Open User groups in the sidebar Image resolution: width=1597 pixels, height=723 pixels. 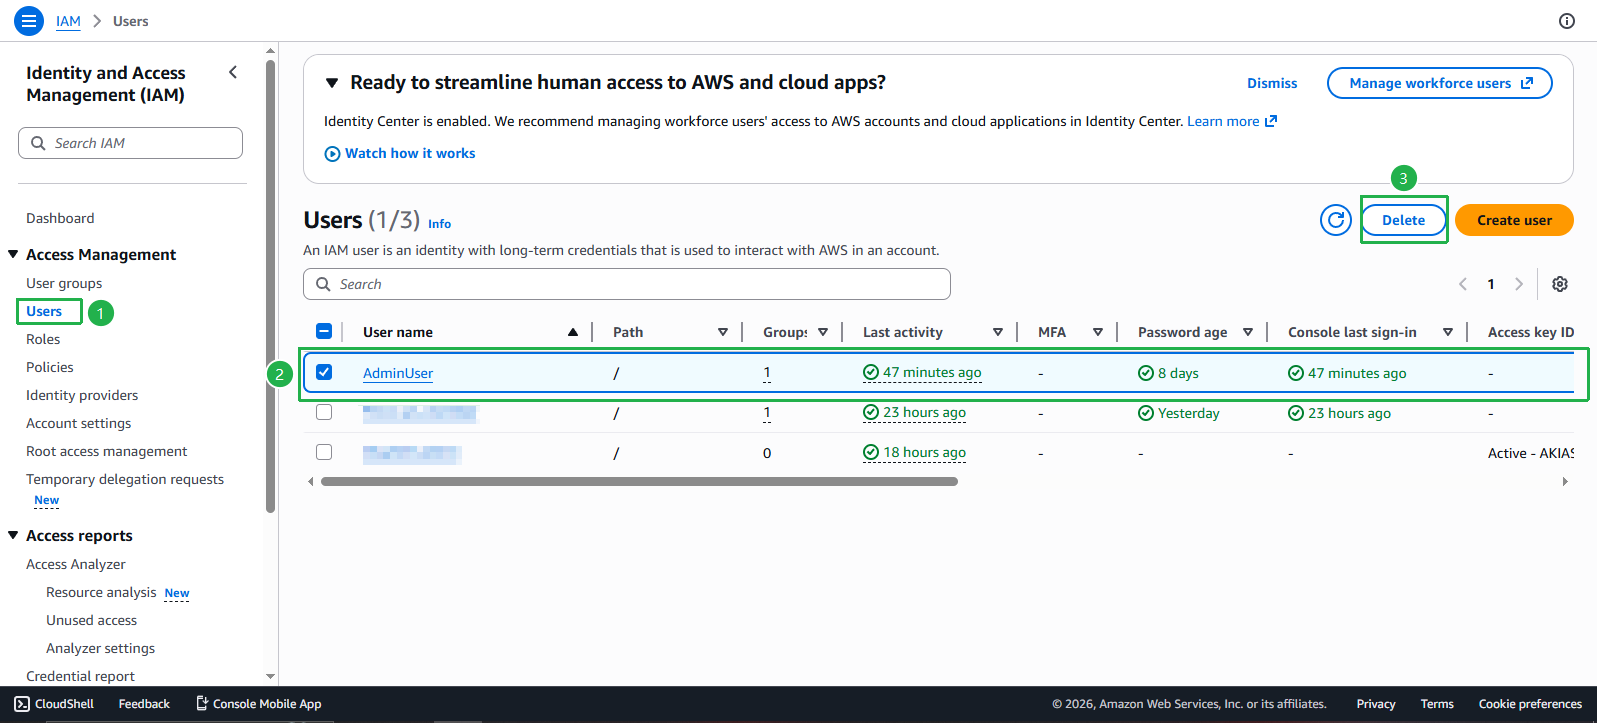(x=64, y=283)
